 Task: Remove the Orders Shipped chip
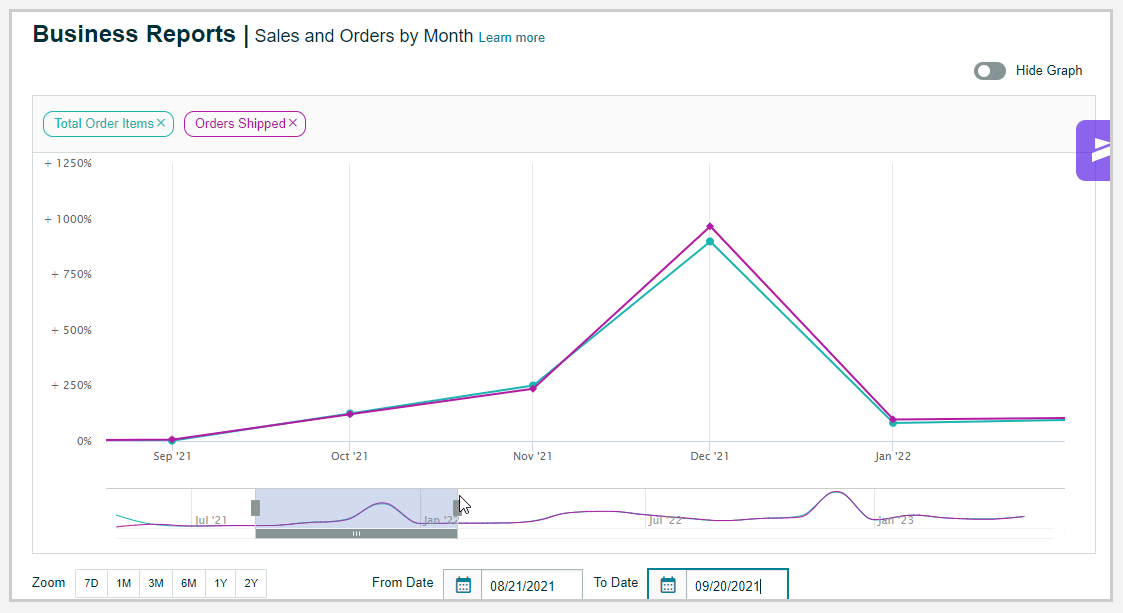click(x=293, y=123)
